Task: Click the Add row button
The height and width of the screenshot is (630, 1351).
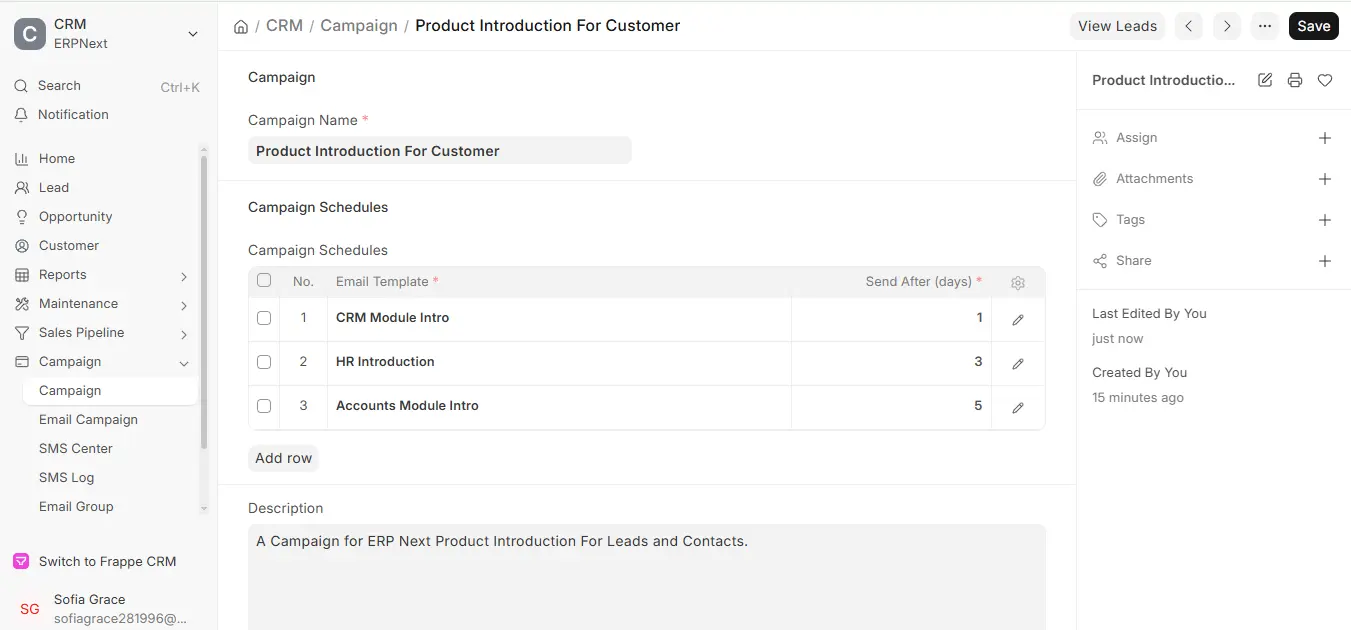Action: 283,458
